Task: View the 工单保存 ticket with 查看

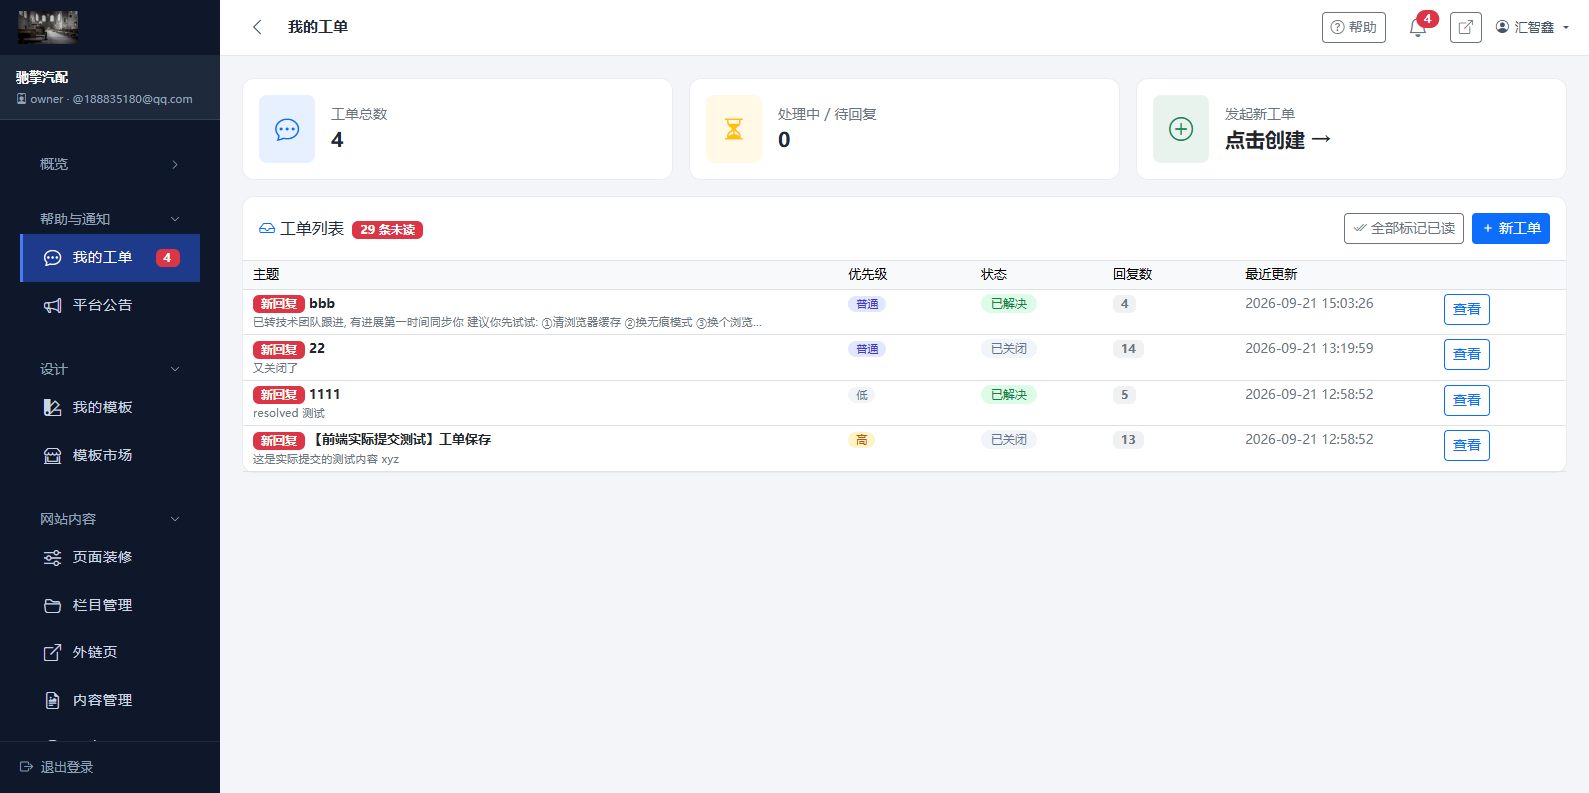Action: 1466,445
